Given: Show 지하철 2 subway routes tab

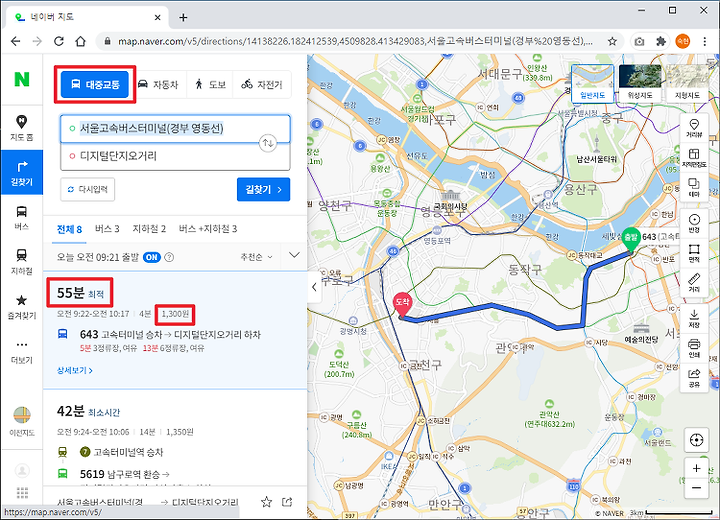Looking at the screenshot, I should (149, 229).
